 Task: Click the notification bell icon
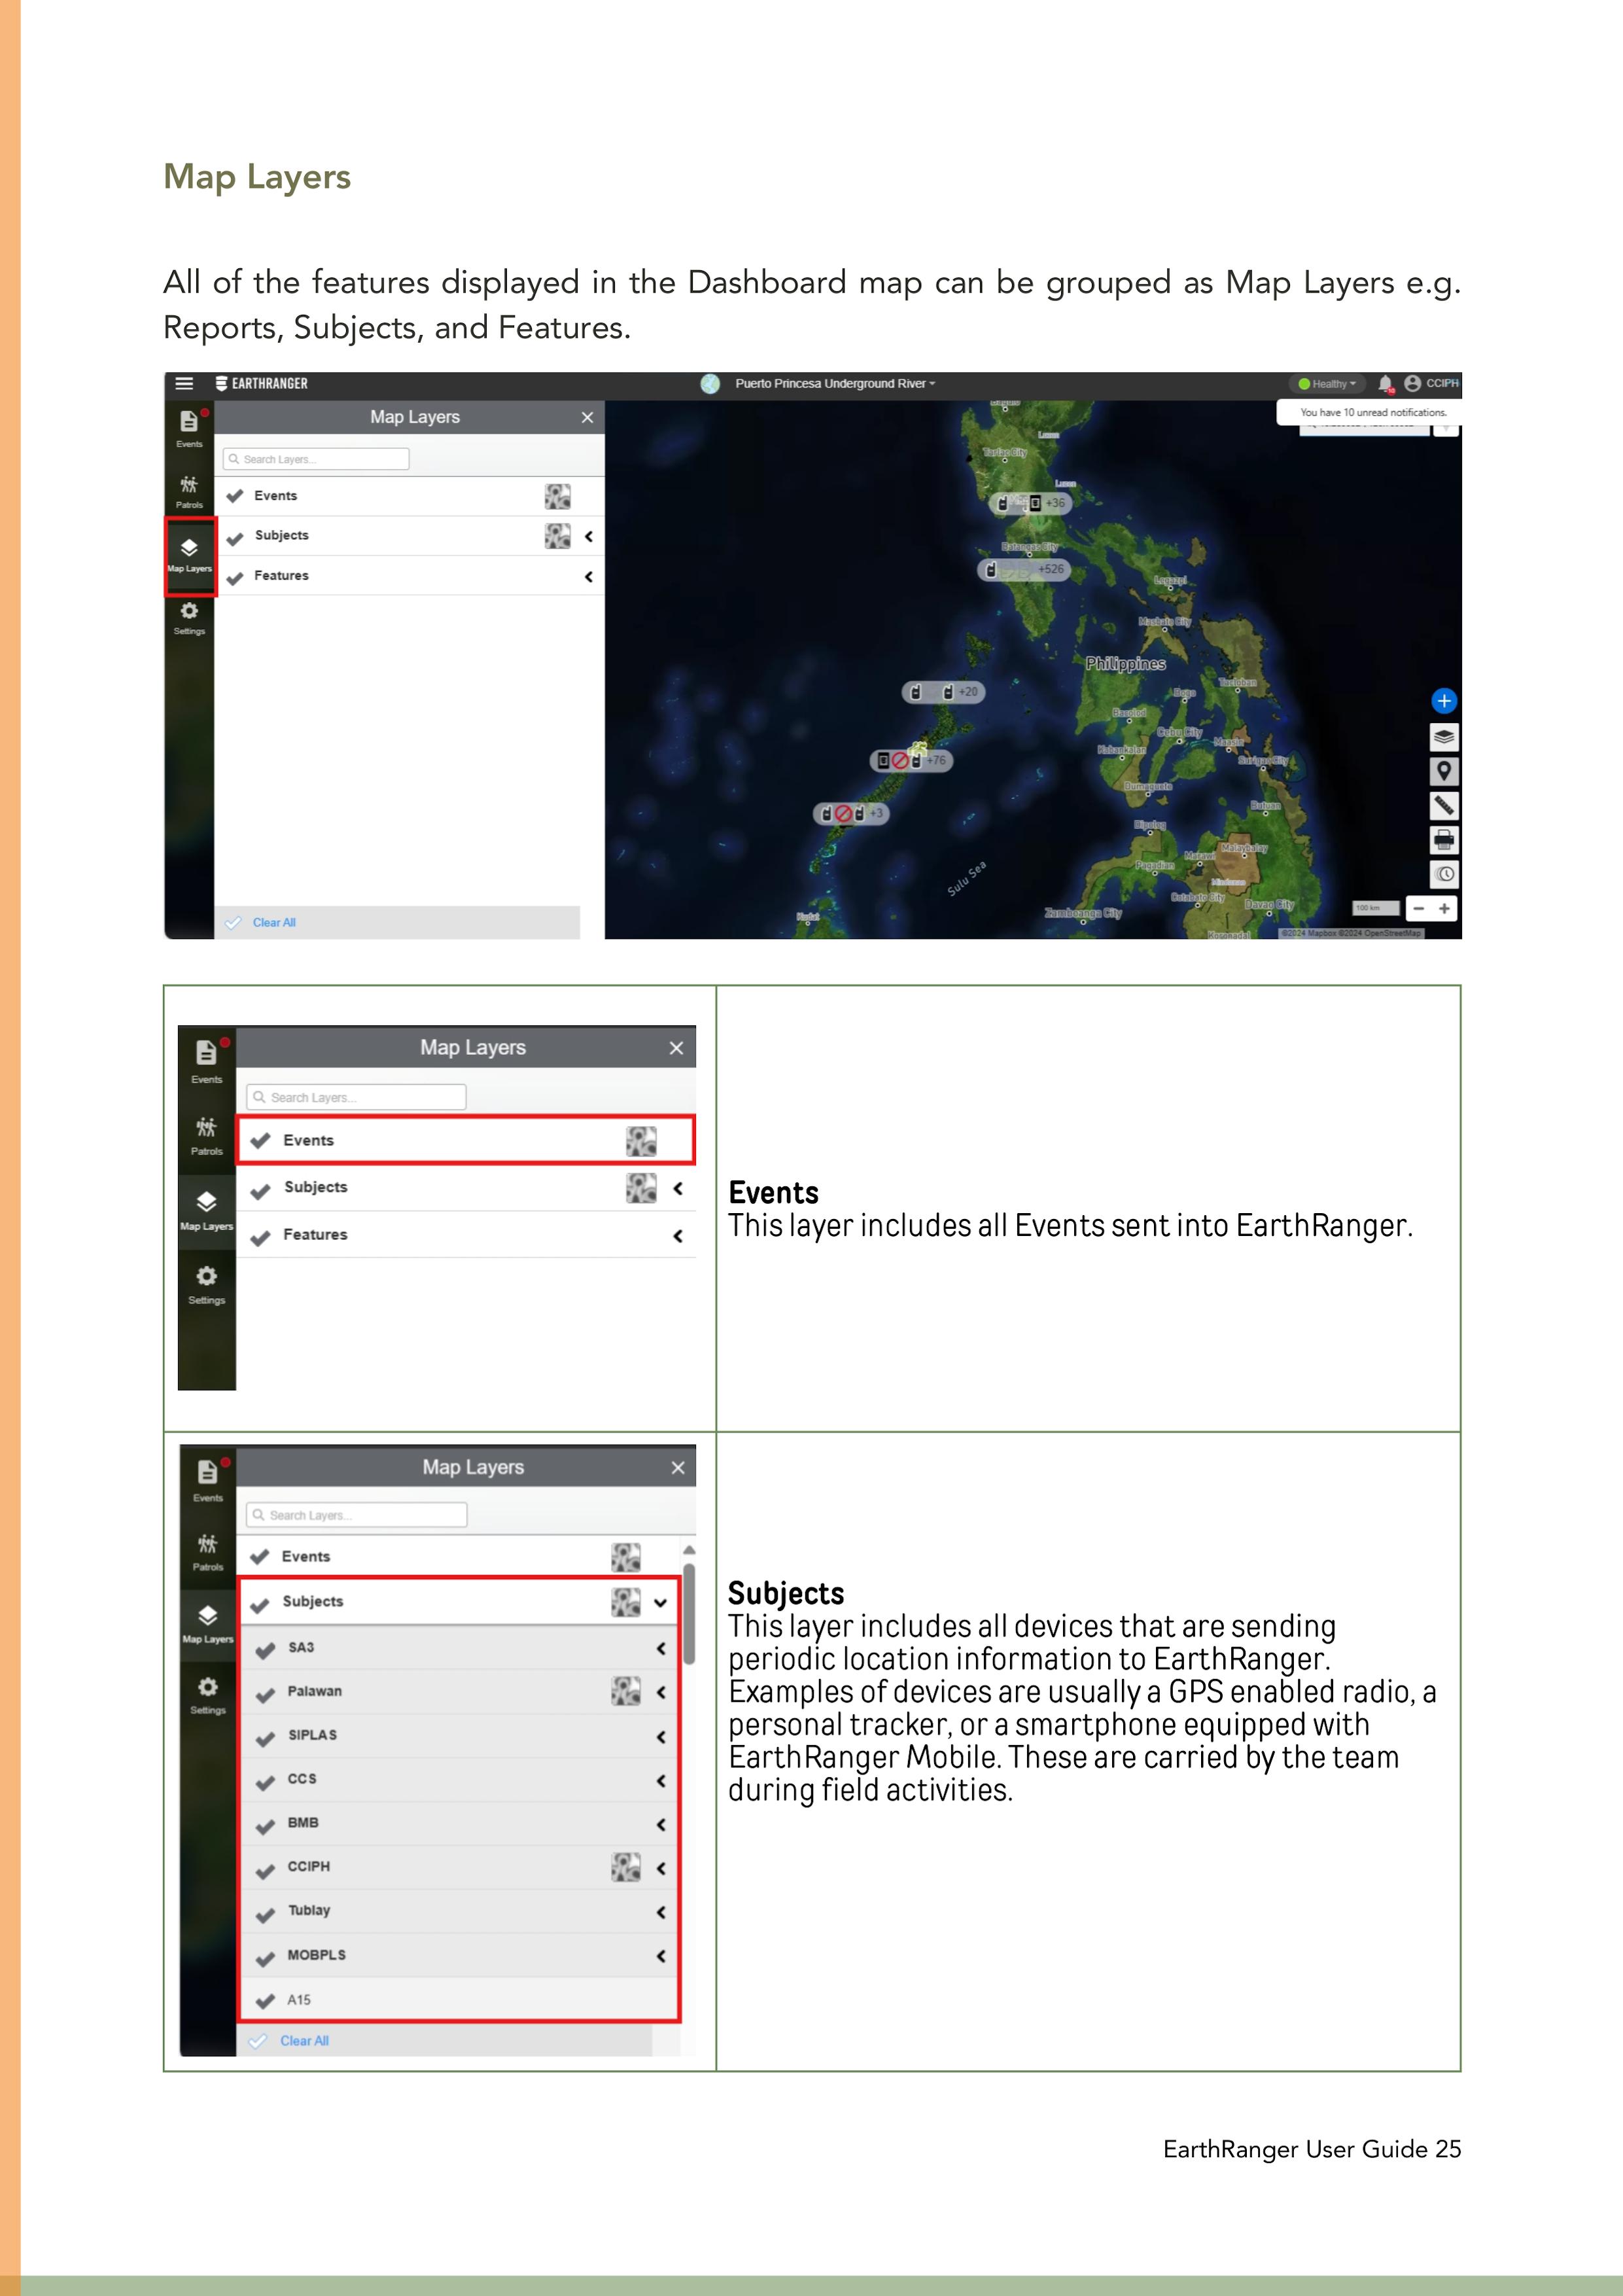coord(1385,384)
